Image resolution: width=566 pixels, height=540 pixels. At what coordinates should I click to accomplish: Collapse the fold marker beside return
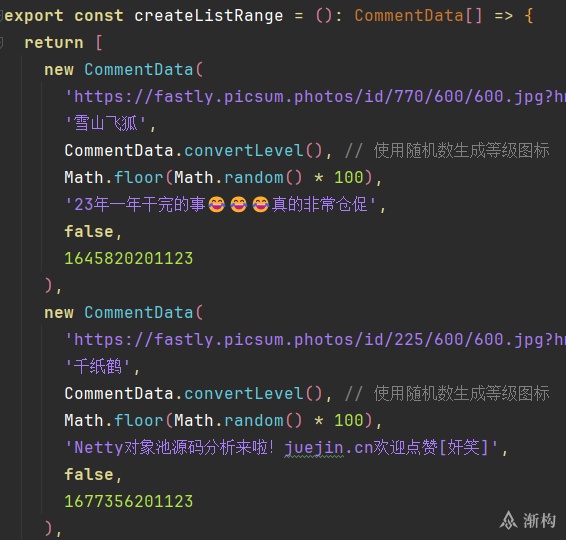point(1,43)
